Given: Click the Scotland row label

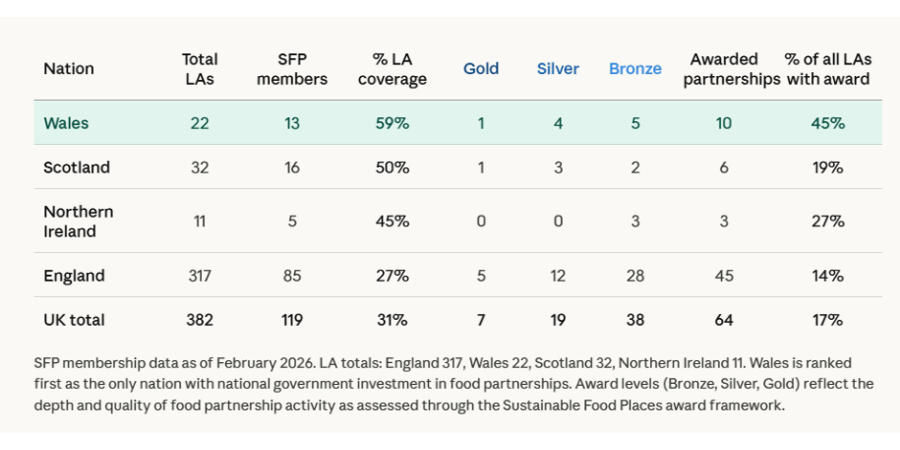Looking at the screenshot, I should [76, 168].
